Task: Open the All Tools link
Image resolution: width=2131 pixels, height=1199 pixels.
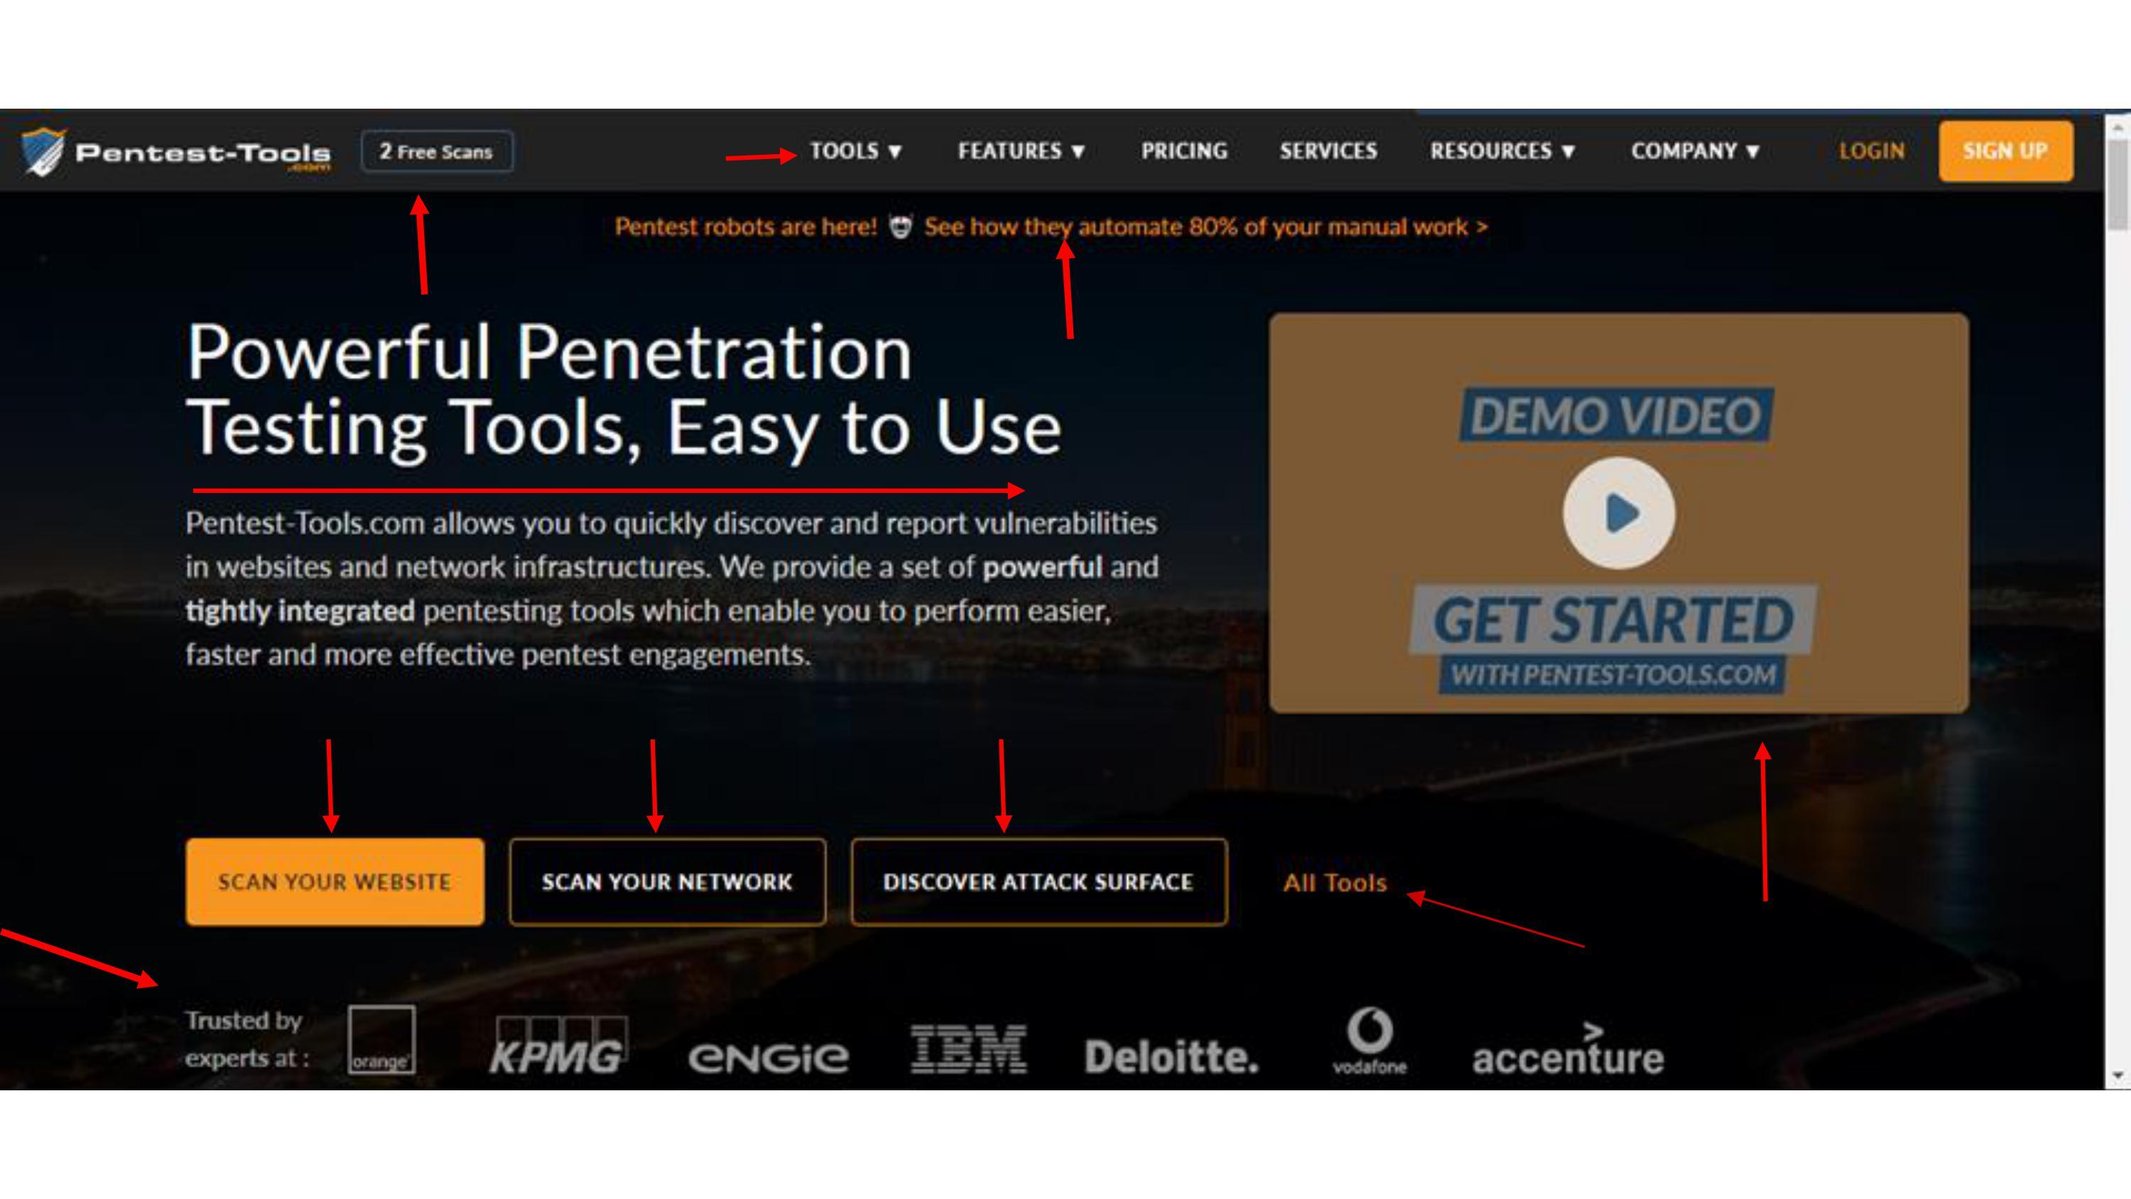Action: pyautogui.click(x=1335, y=883)
